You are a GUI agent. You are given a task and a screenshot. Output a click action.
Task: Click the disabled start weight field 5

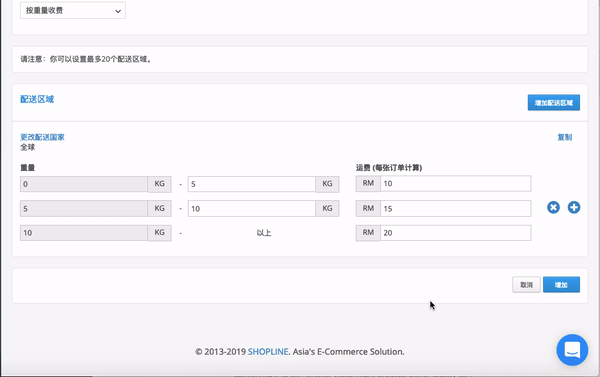84,209
